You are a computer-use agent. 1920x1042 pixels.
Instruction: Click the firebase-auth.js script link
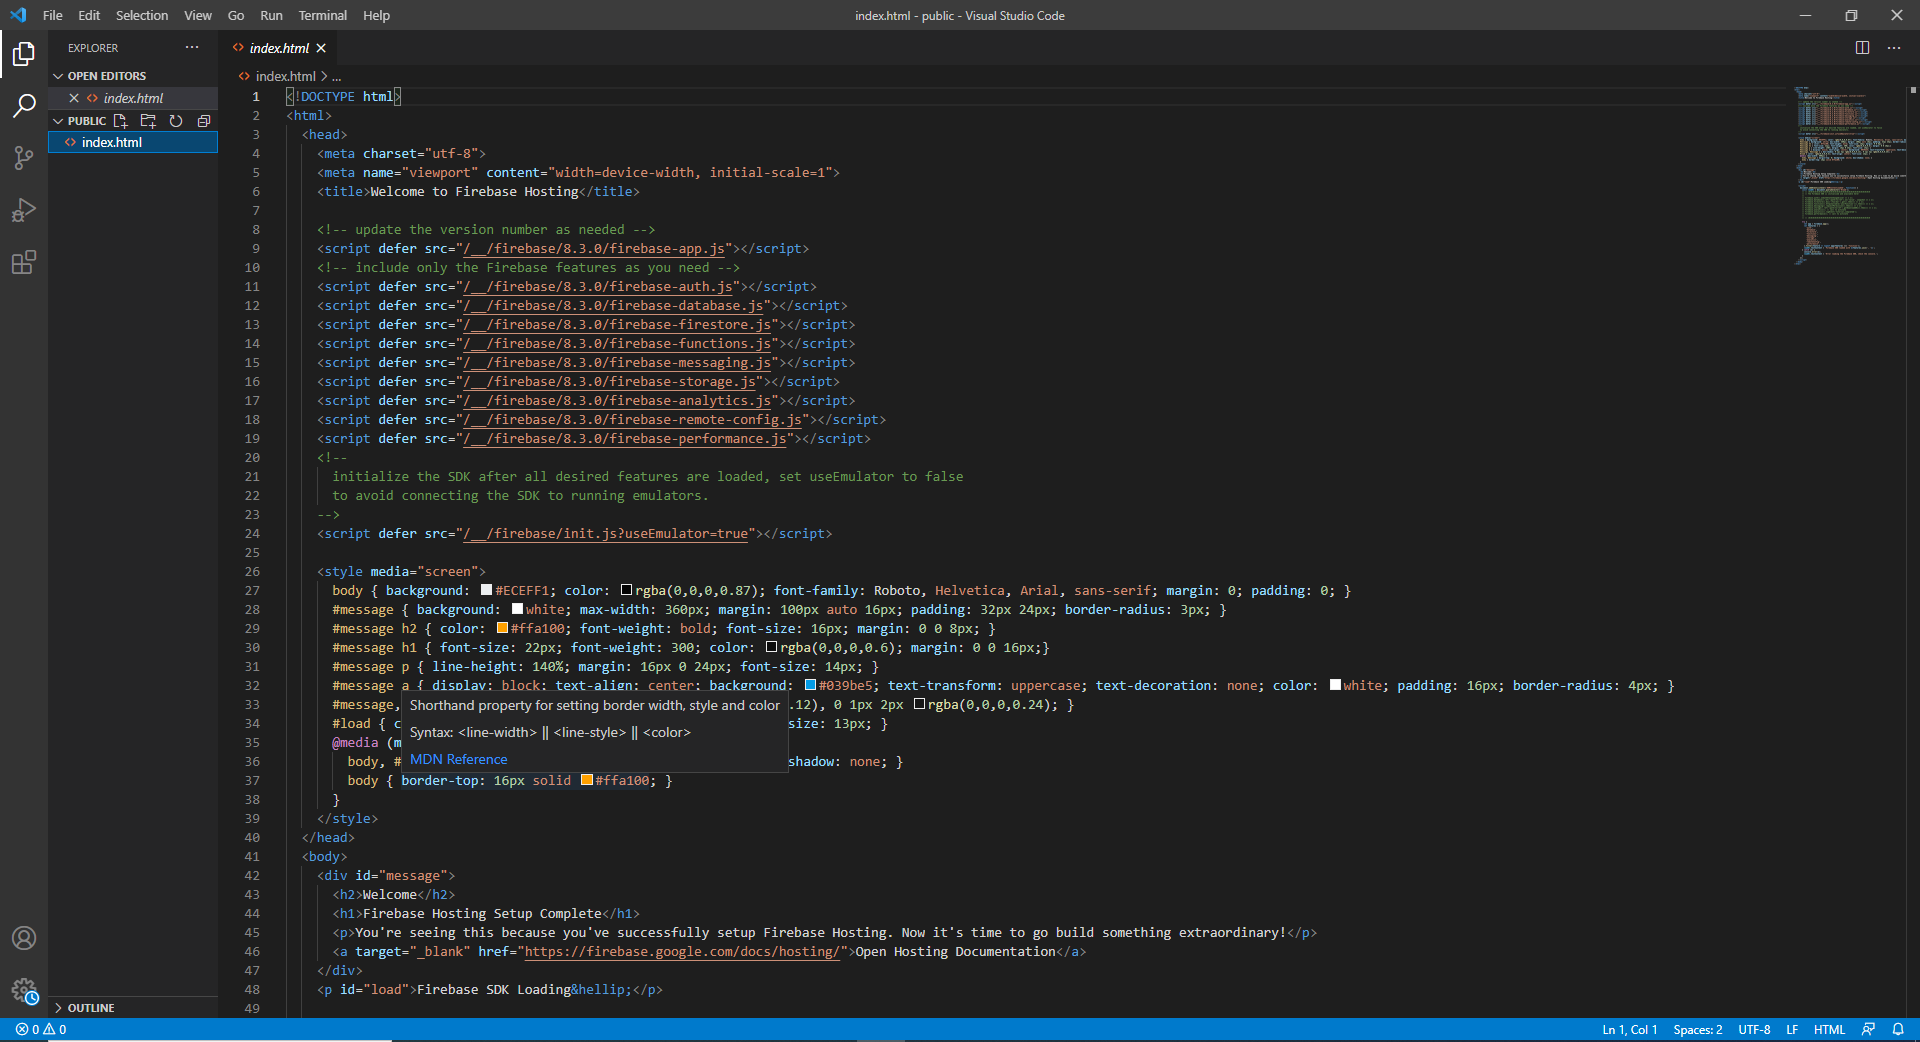598,287
